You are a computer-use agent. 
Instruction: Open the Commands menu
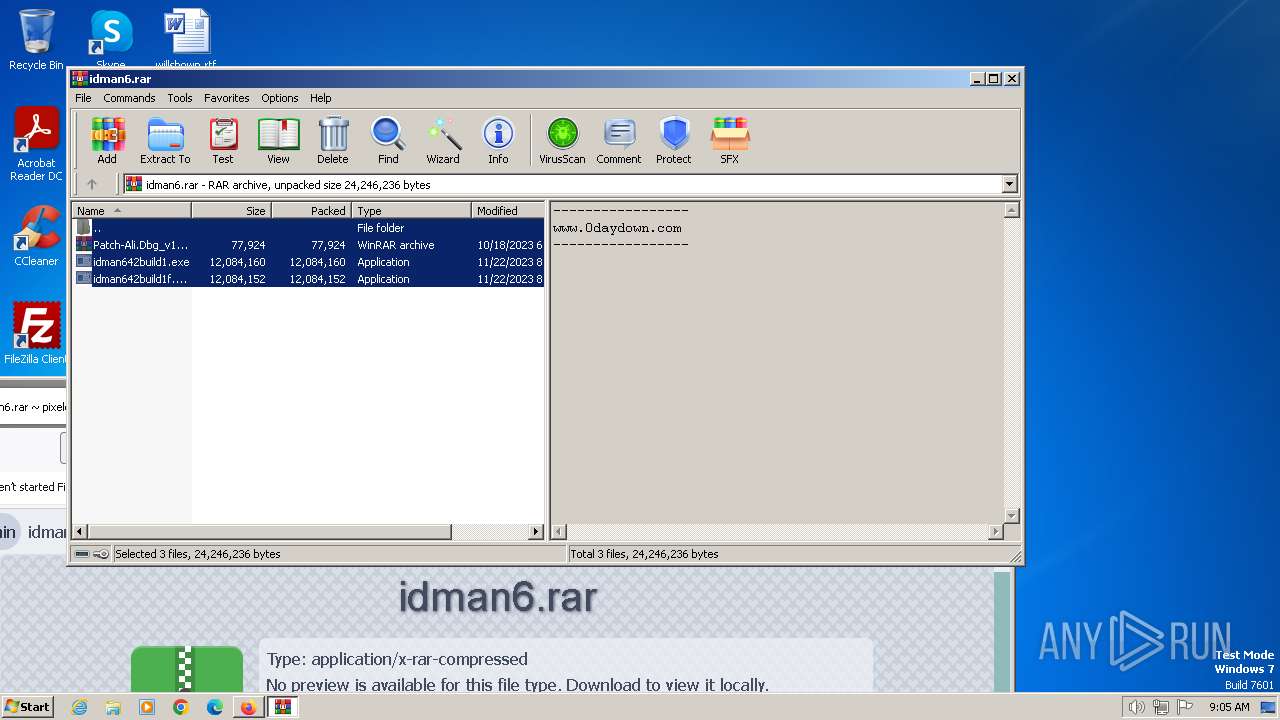(129, 98)
